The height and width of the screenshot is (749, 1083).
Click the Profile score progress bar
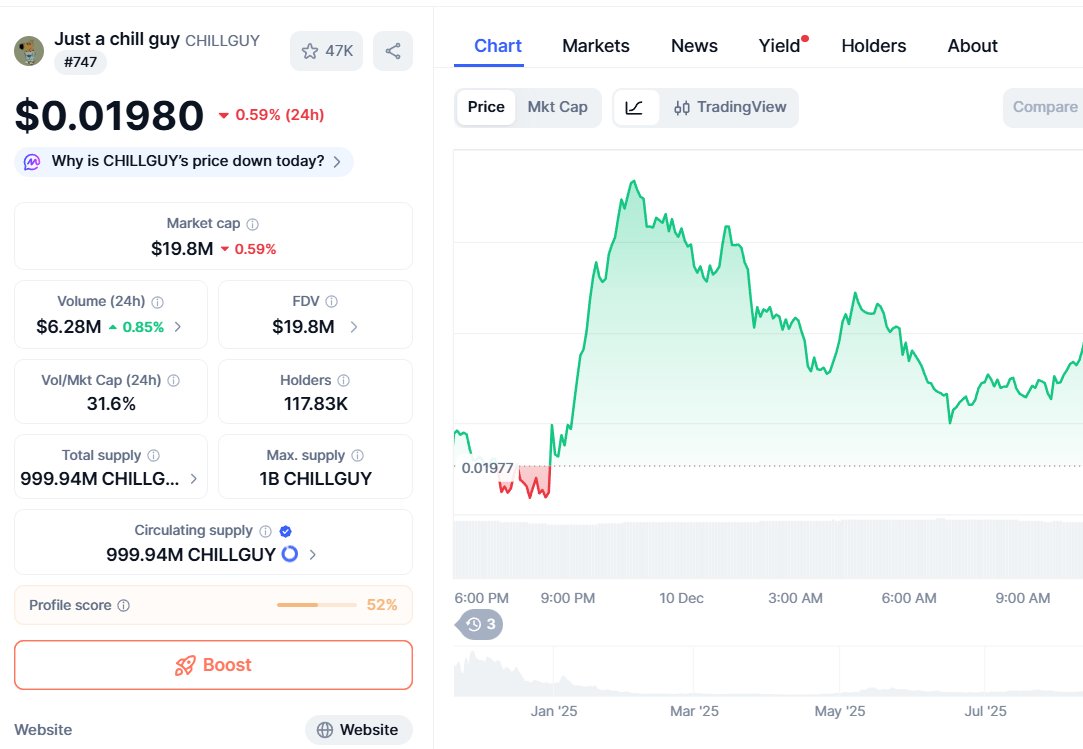coord(316,606)
